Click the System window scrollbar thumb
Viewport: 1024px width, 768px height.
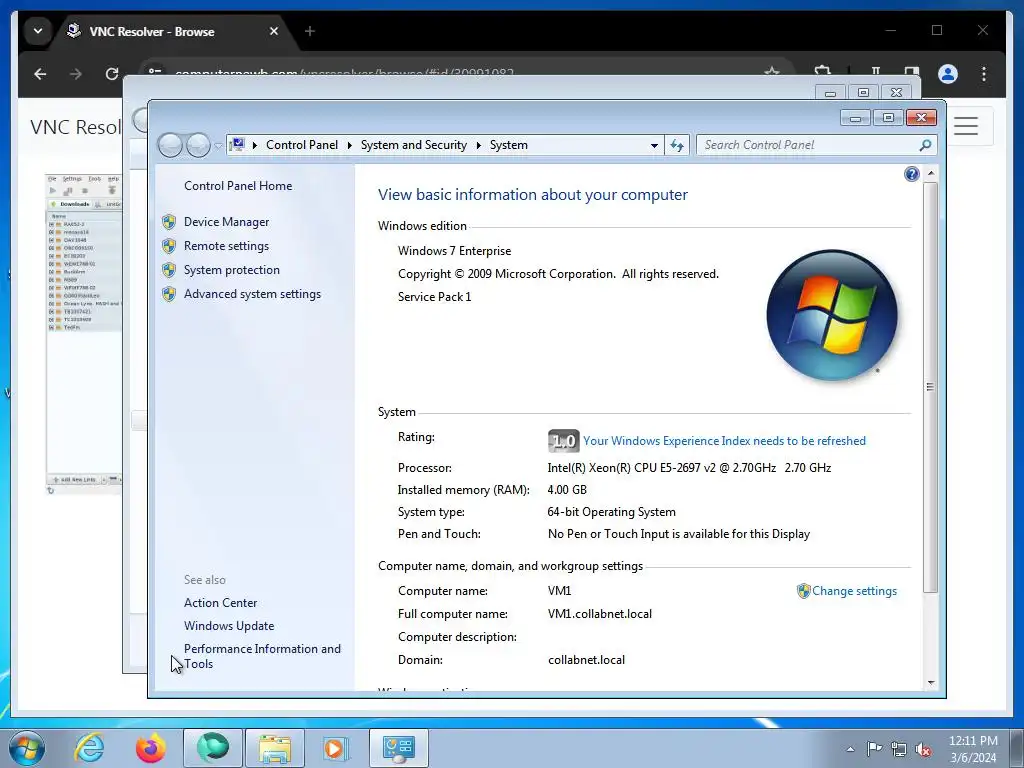pyautogui.click(x=931, y=387)
